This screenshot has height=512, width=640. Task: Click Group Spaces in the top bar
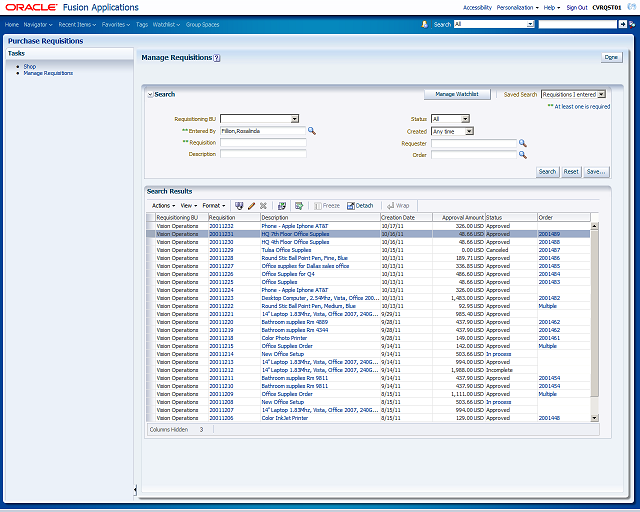click(x=202, y=24)
